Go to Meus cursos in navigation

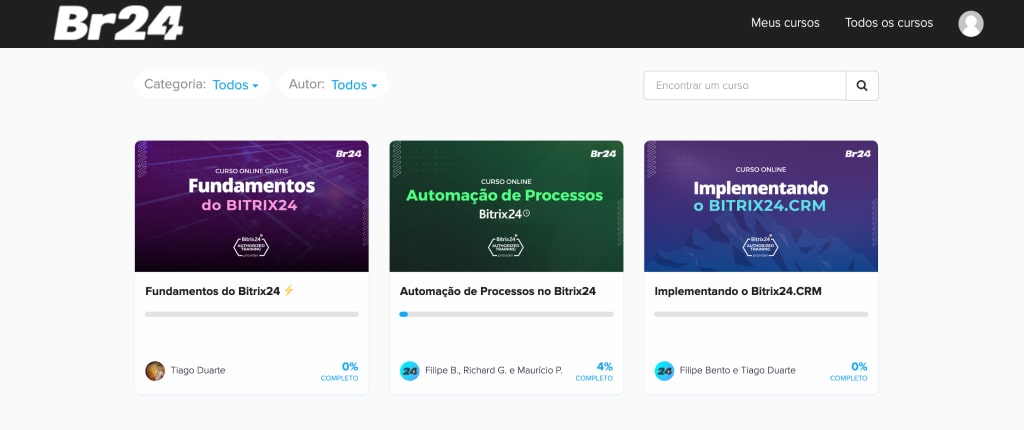tap(785, 23)
